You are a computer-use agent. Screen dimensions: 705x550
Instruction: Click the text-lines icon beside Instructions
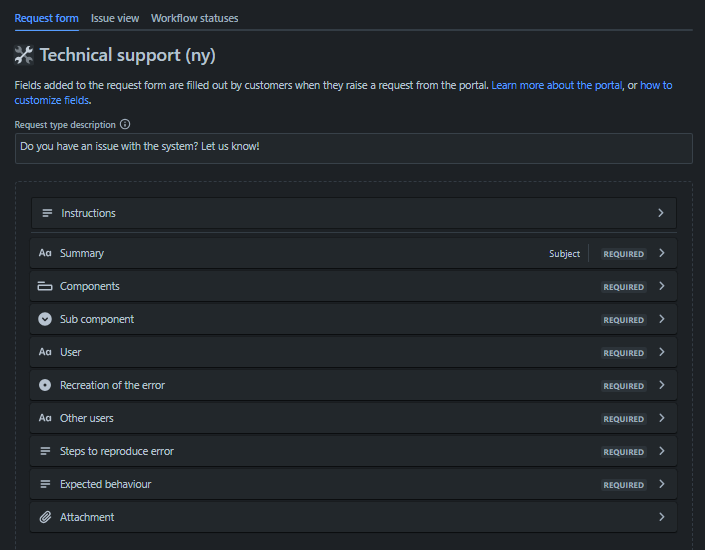[47, 213]
